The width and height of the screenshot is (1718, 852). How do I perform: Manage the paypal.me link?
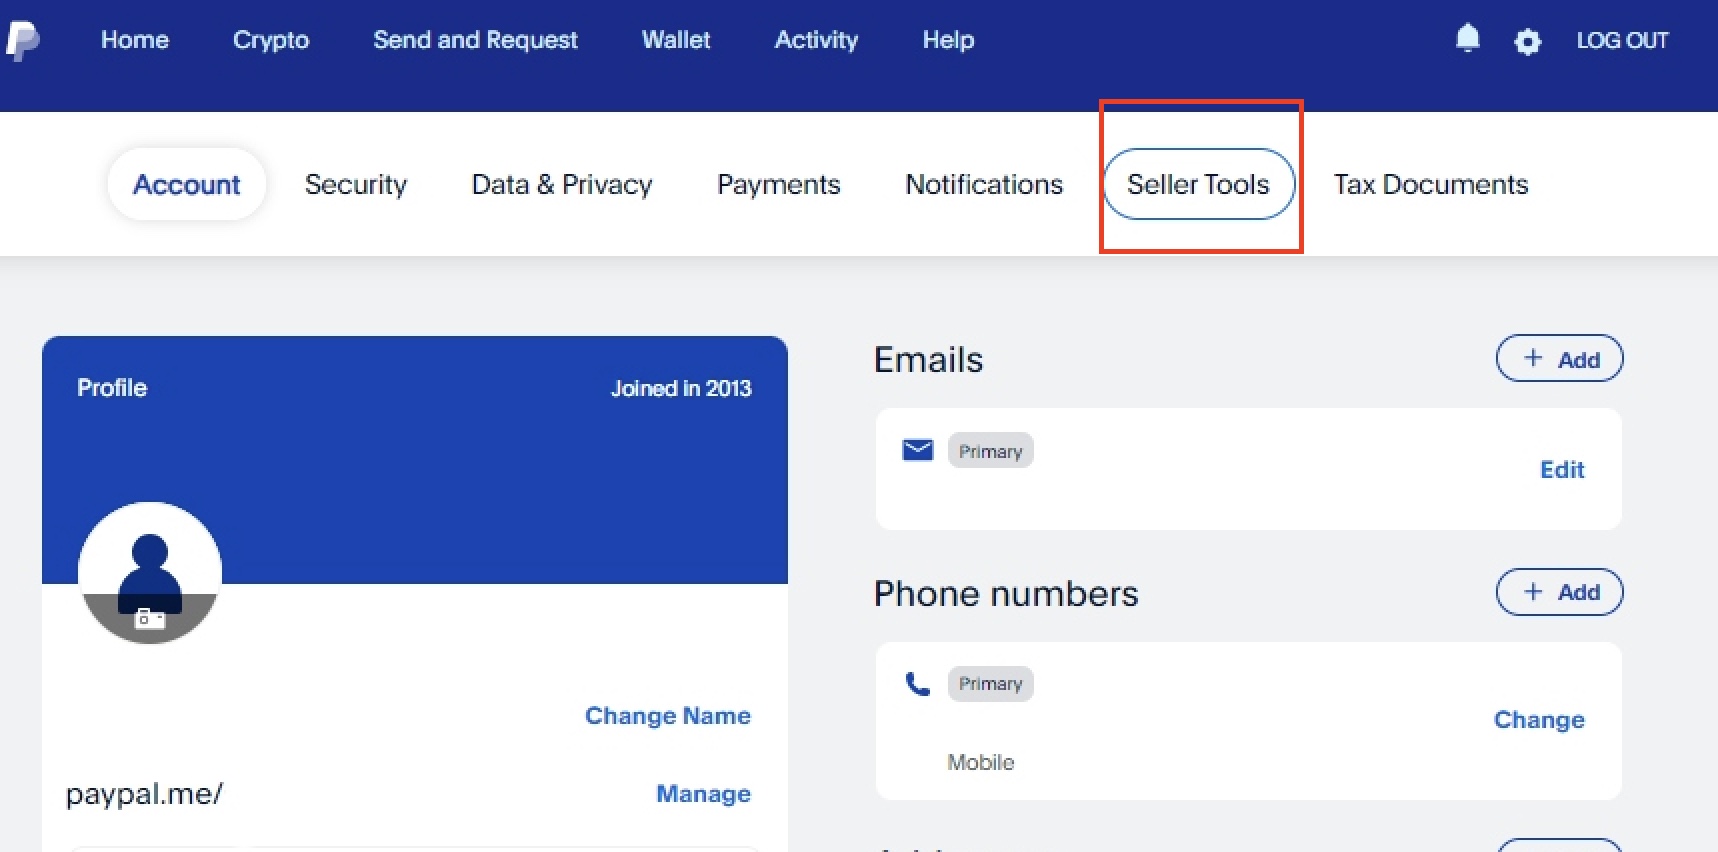coord(703,794)
